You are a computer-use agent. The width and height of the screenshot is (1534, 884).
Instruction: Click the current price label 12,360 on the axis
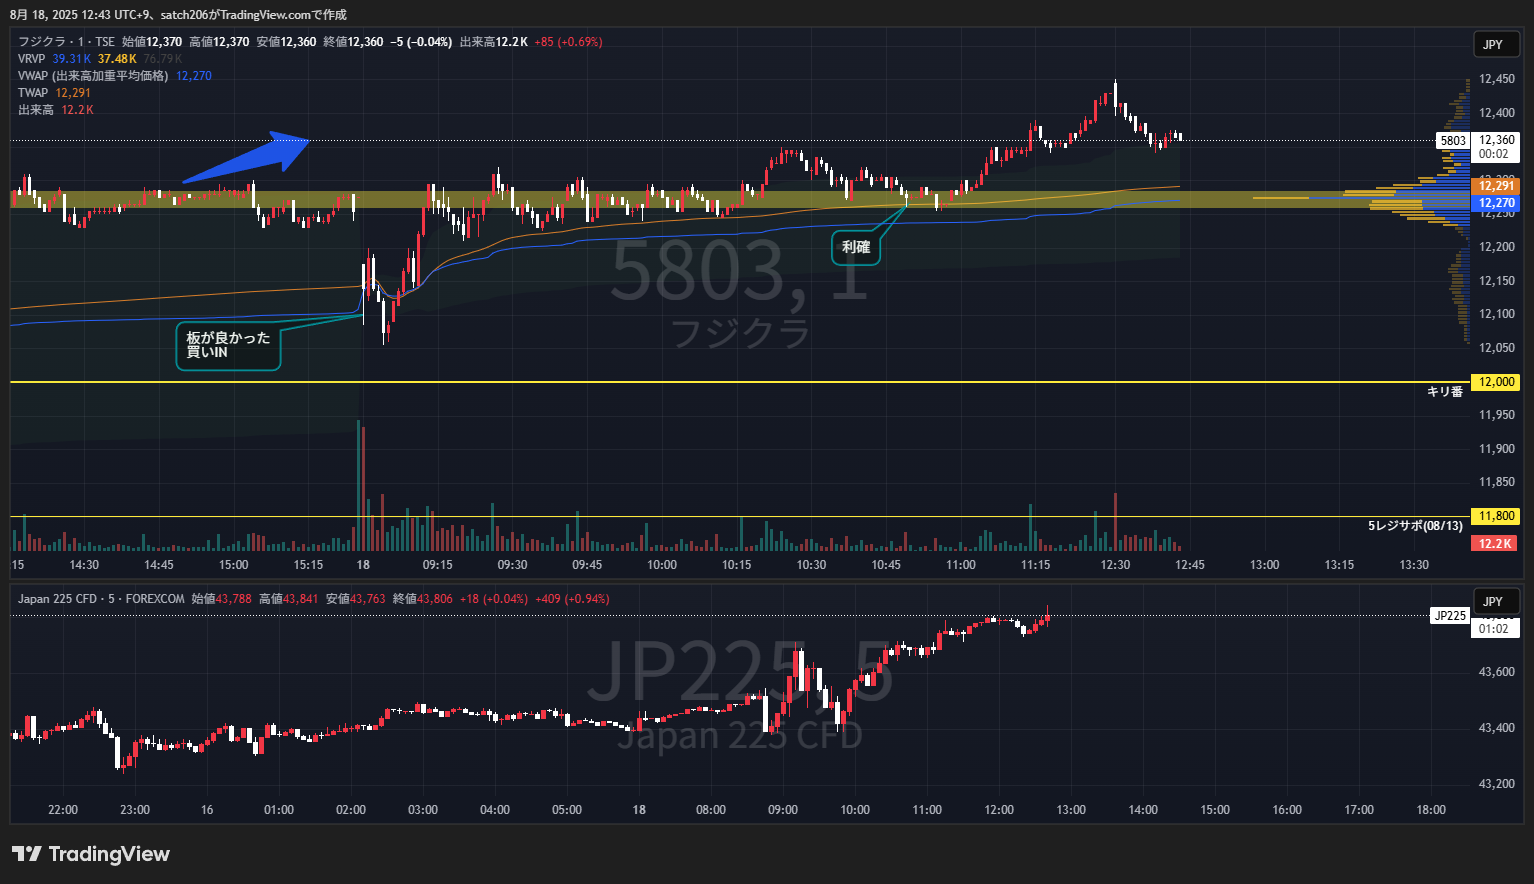[x=1496, y=140]
